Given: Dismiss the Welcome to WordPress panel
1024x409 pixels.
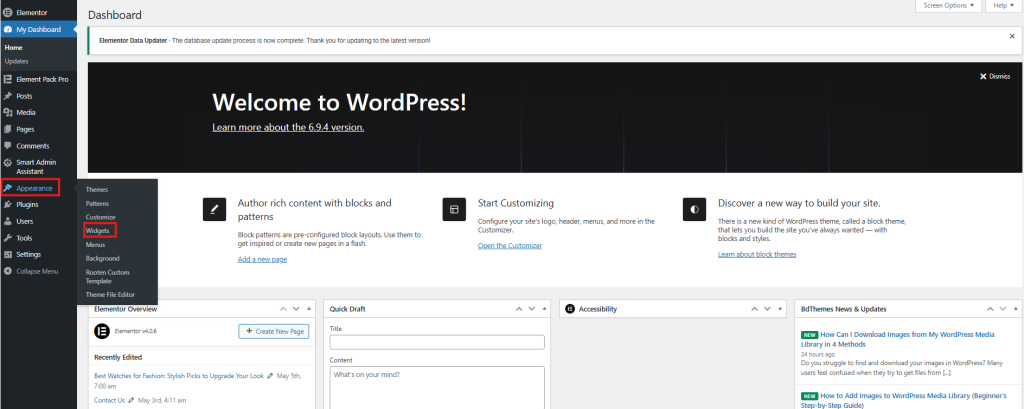Looking at the screenshot, I should [x=995, y=76].
